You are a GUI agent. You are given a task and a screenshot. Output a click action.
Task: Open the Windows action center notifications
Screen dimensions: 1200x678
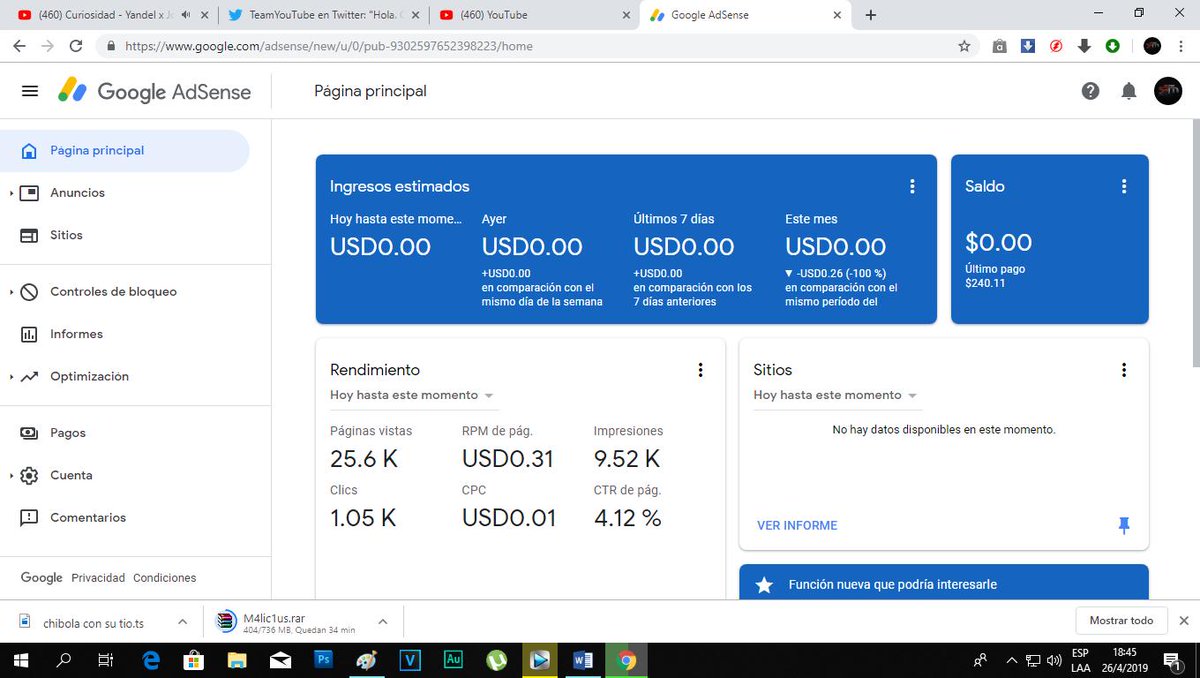1171,660
